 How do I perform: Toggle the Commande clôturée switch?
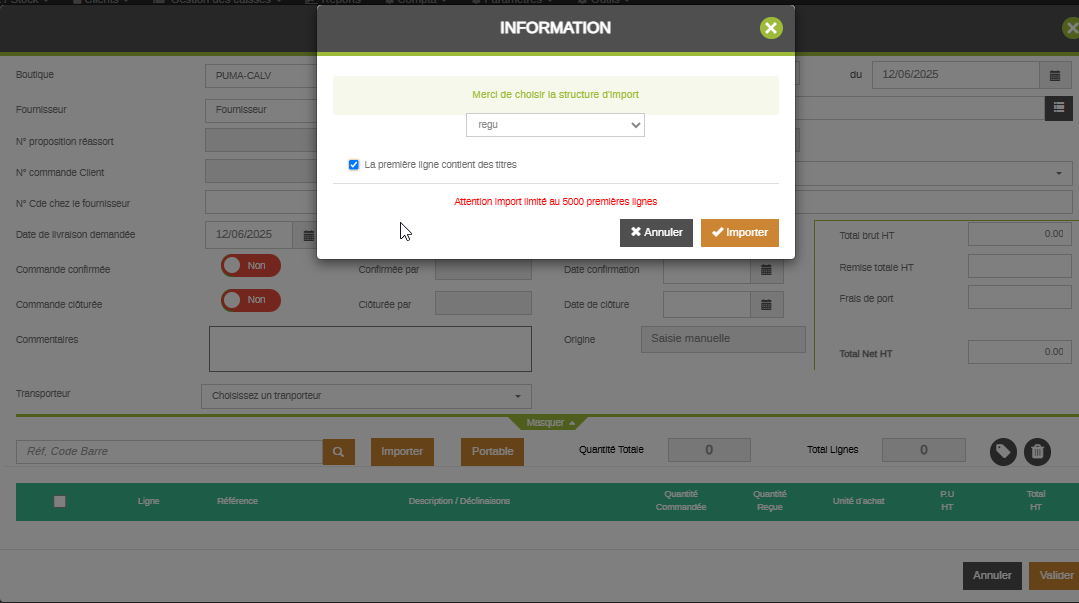[251, 300]
